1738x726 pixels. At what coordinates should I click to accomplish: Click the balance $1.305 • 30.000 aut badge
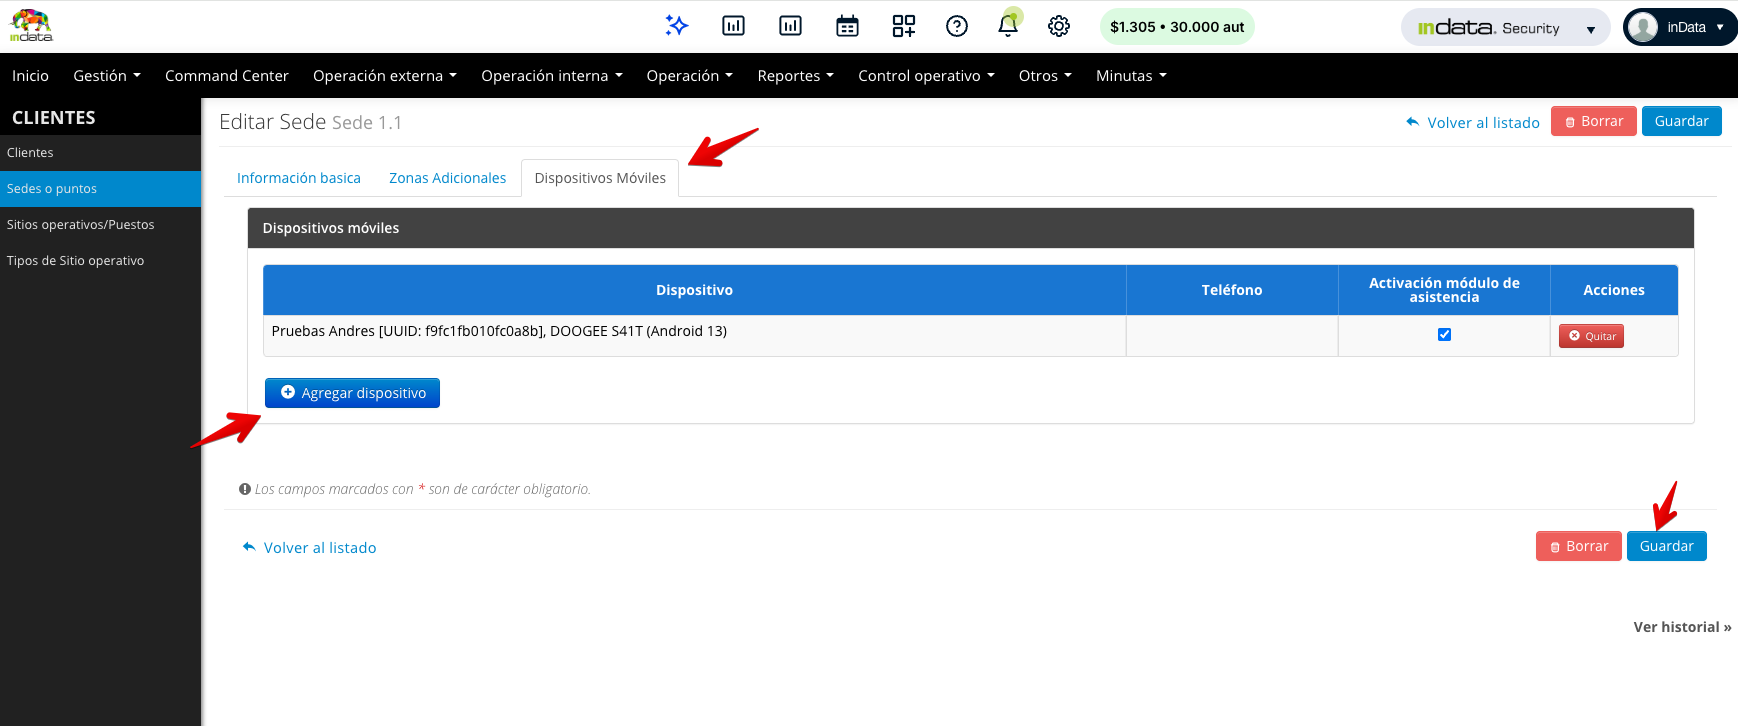coord(1177,27)
